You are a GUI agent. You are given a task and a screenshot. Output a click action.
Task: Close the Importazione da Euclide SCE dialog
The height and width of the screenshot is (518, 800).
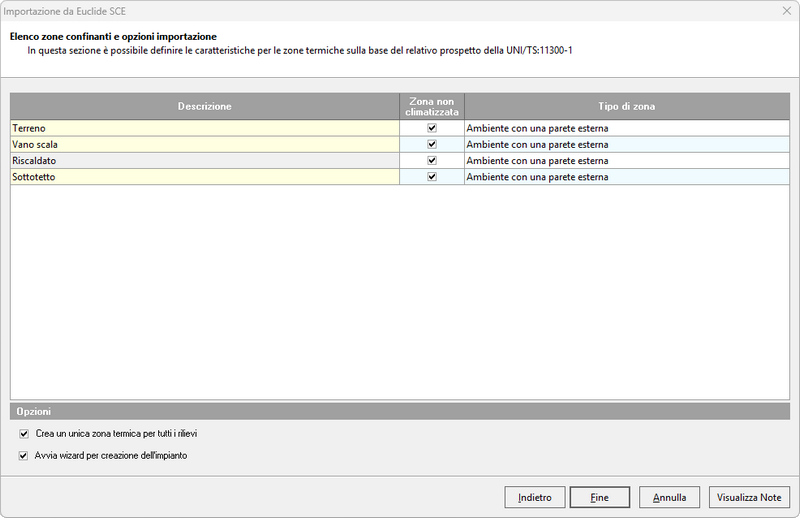783,11
